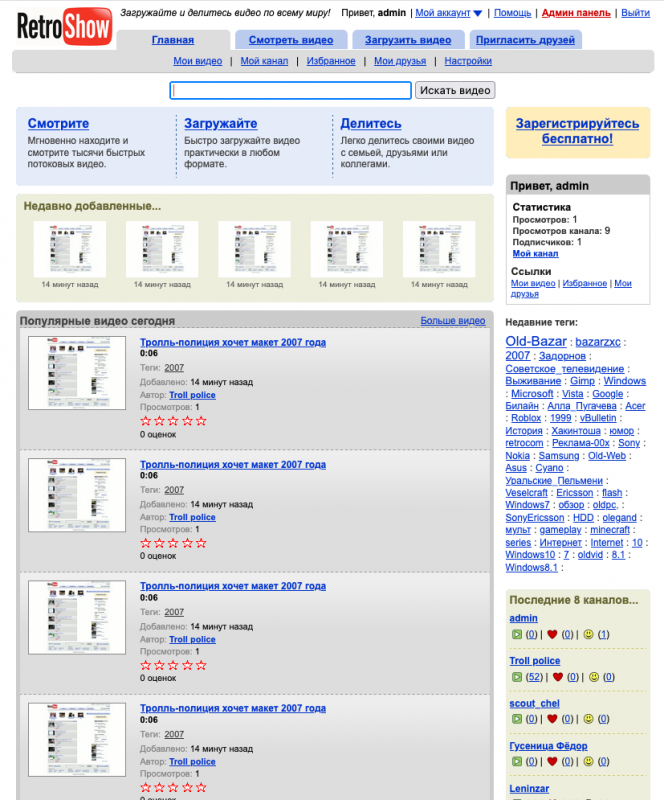The width and height of the screenshot is (664, 800).
Task: Click red heart icon under scout_chel
Action: click(551, 719)
